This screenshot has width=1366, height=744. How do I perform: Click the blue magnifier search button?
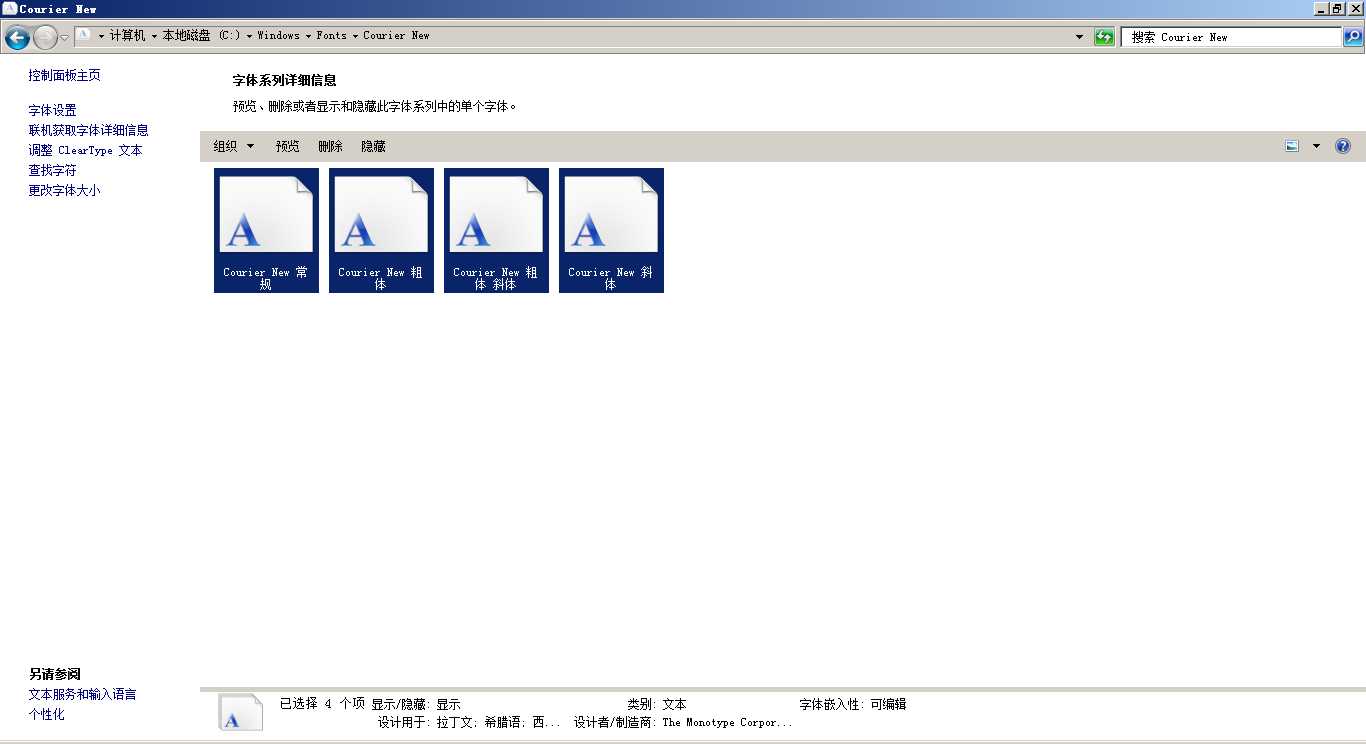[1352, 37]
